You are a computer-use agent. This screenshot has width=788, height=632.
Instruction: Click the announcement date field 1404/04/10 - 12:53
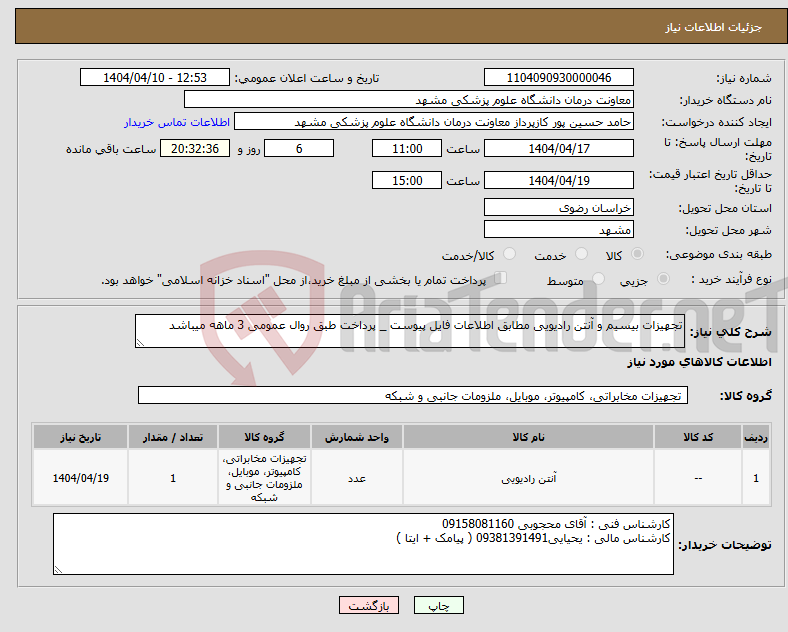click(x=155, y=77)
